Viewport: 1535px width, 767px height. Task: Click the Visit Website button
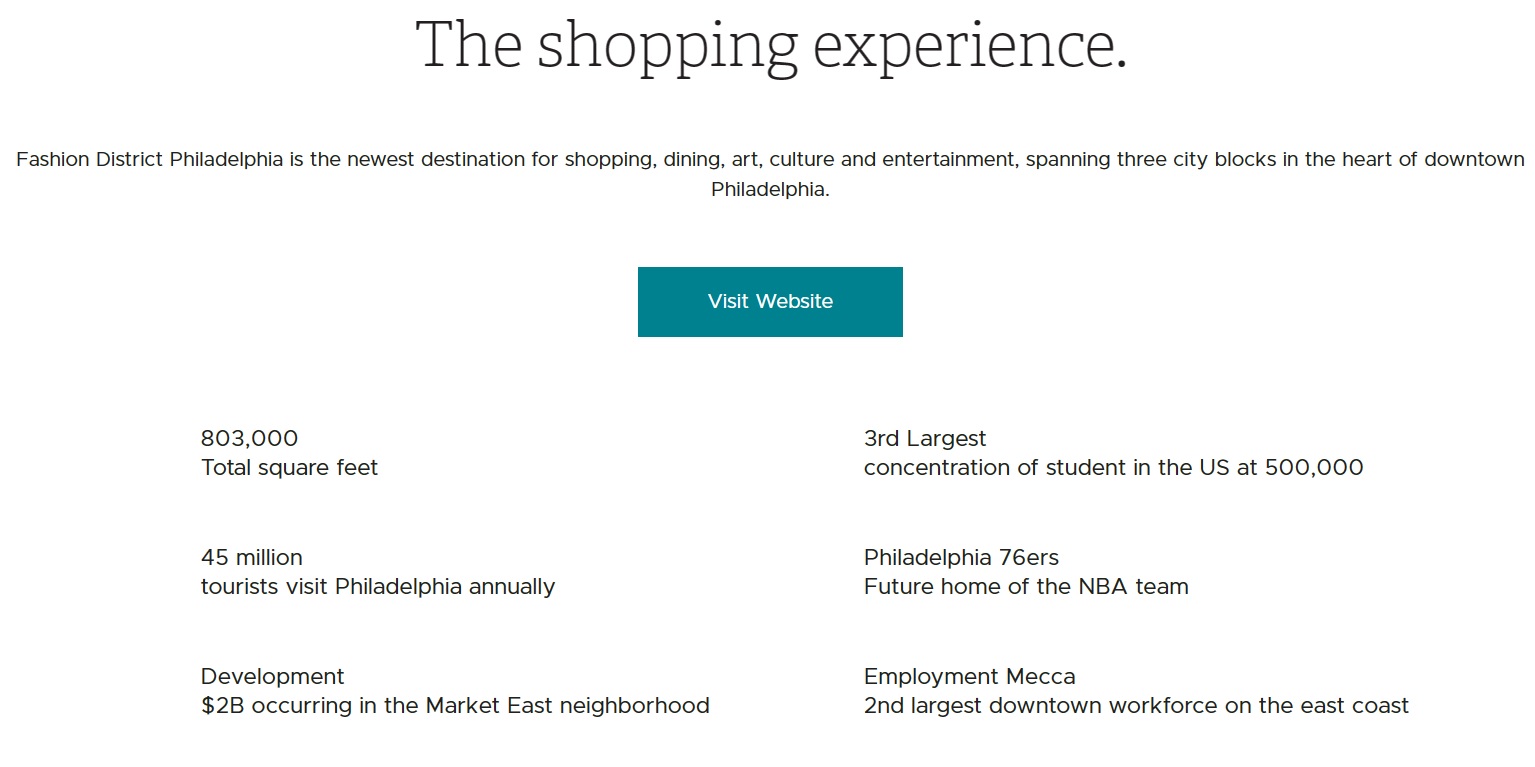click(x=770, y=302)
